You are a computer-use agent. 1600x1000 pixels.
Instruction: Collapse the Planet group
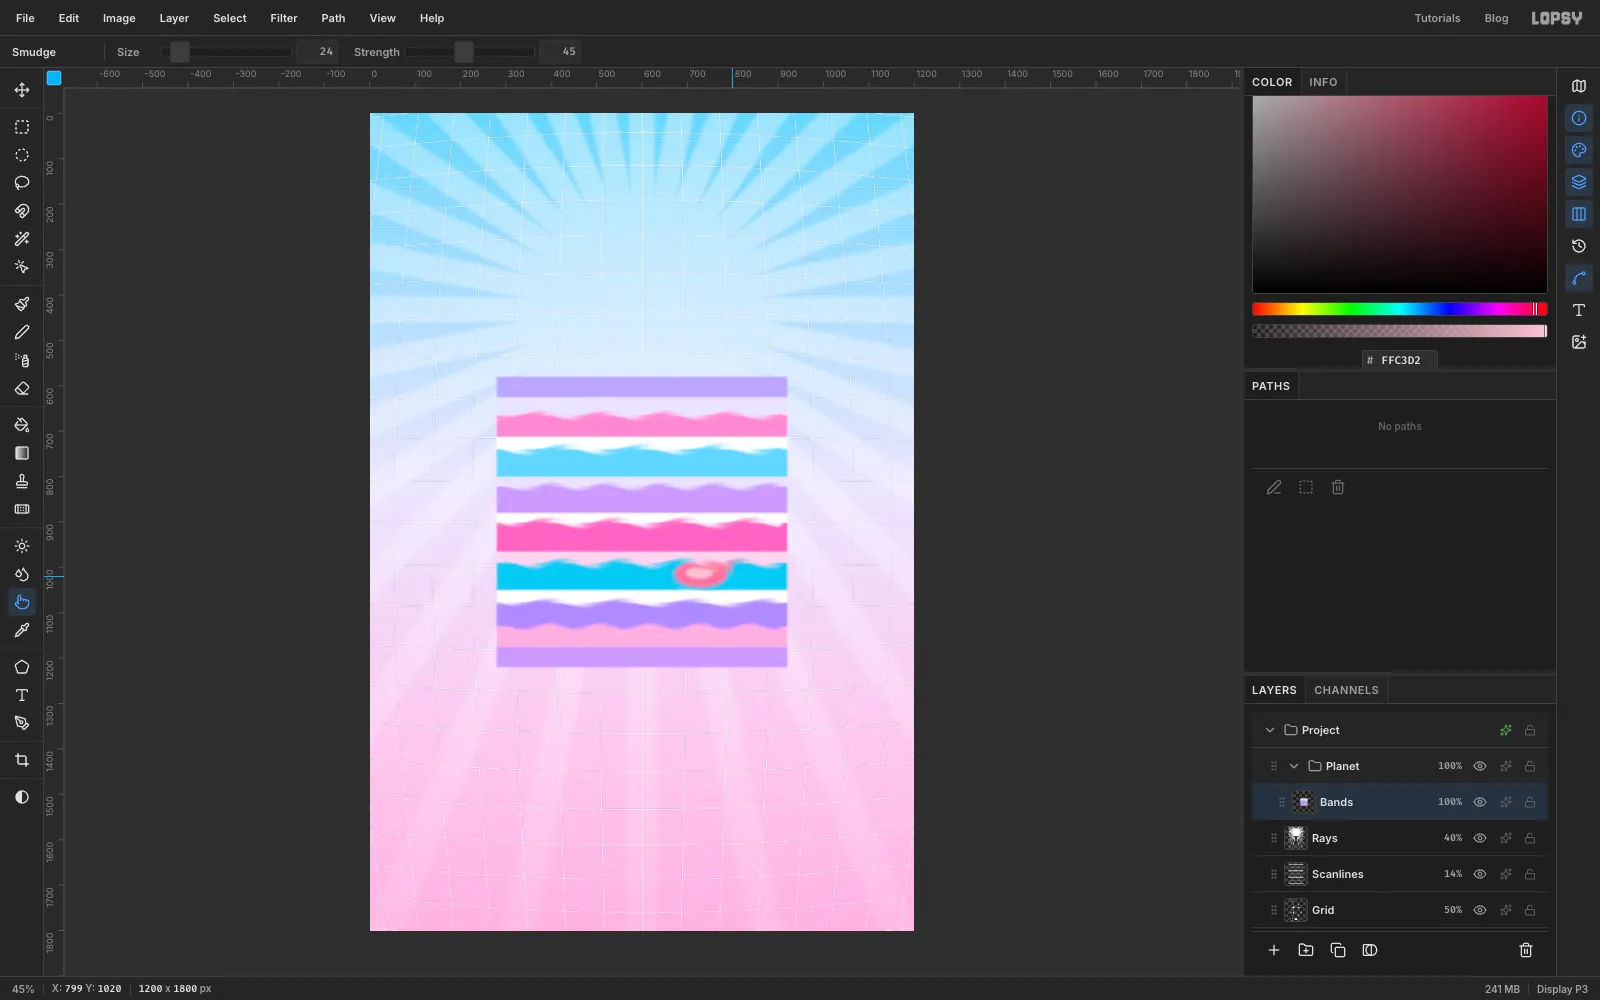point(1294,766)
